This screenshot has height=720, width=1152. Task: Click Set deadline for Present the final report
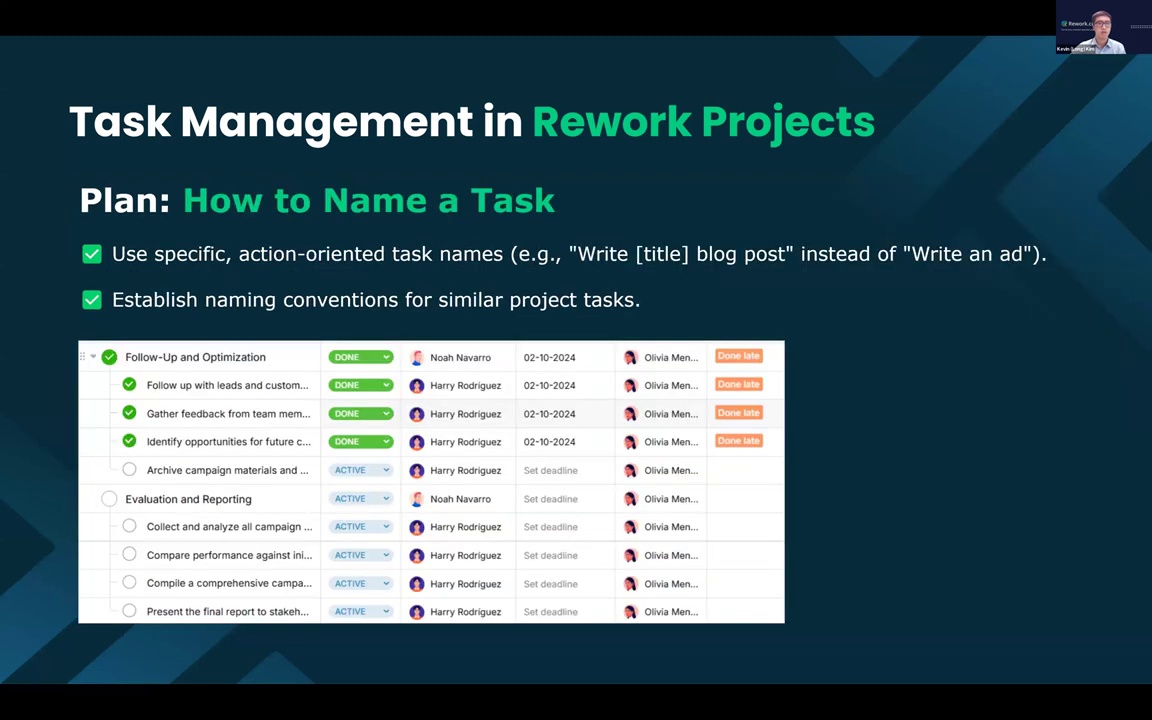click(x=550, y=612)
